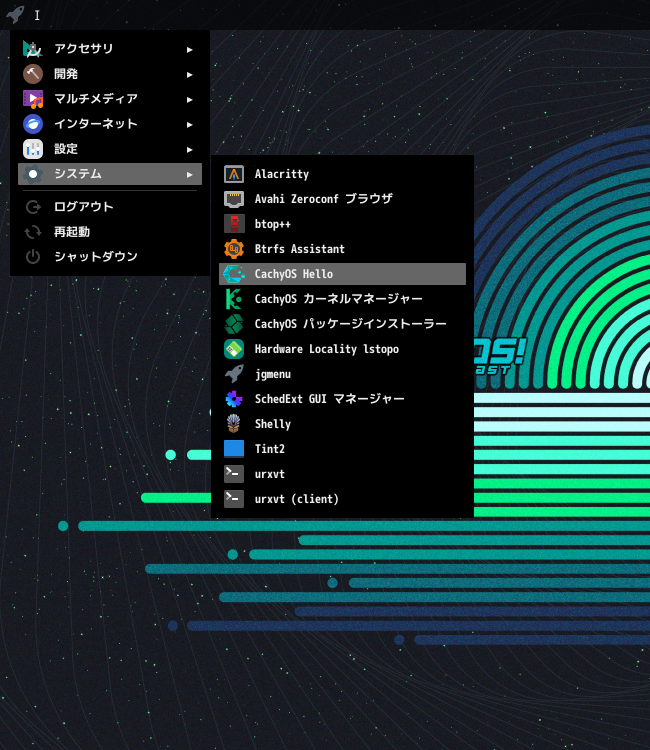This screenshot has height=750, width=650.
Task: Choose 再起動 to reboot
Action: tap(110, 232)
